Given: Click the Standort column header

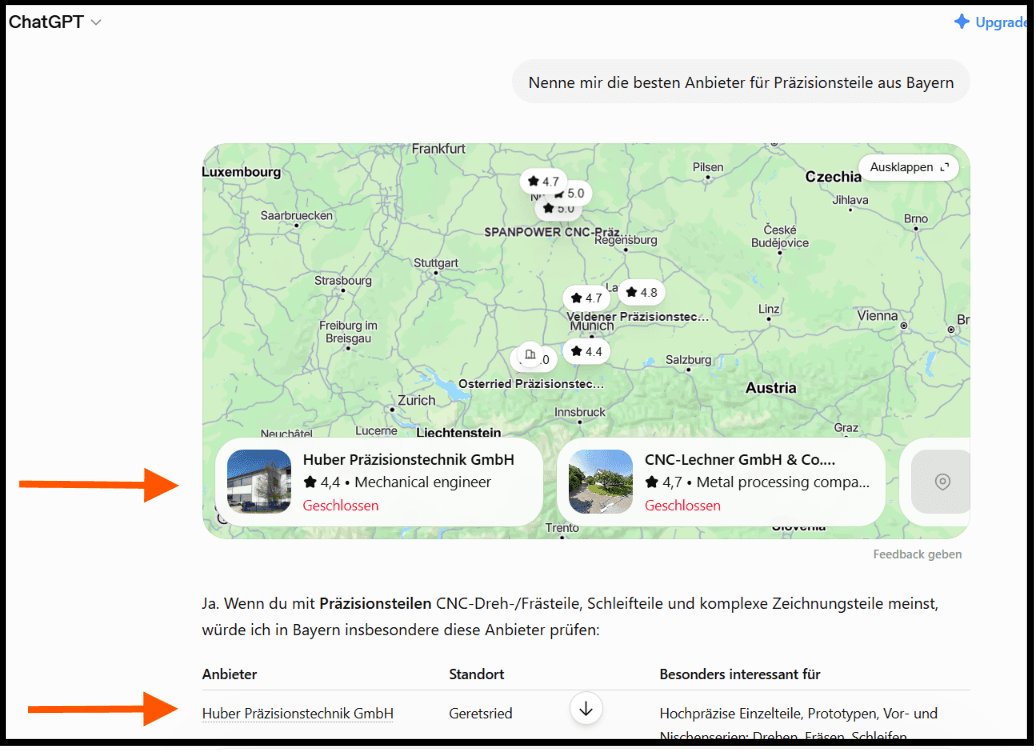Looking at the screenshot, I should pos(476,674).
